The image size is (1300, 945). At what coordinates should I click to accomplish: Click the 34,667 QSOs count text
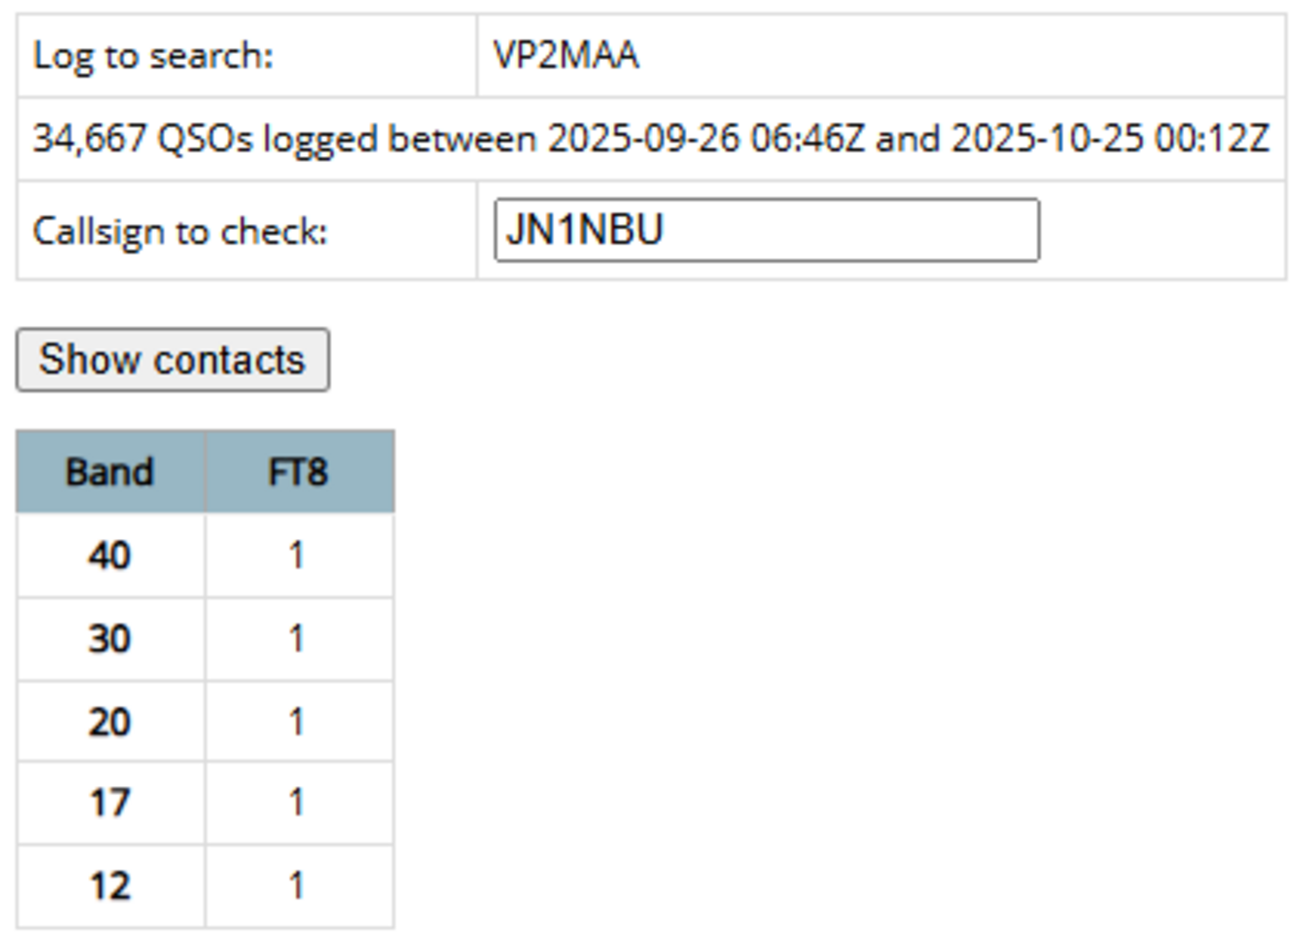(142, 138)
